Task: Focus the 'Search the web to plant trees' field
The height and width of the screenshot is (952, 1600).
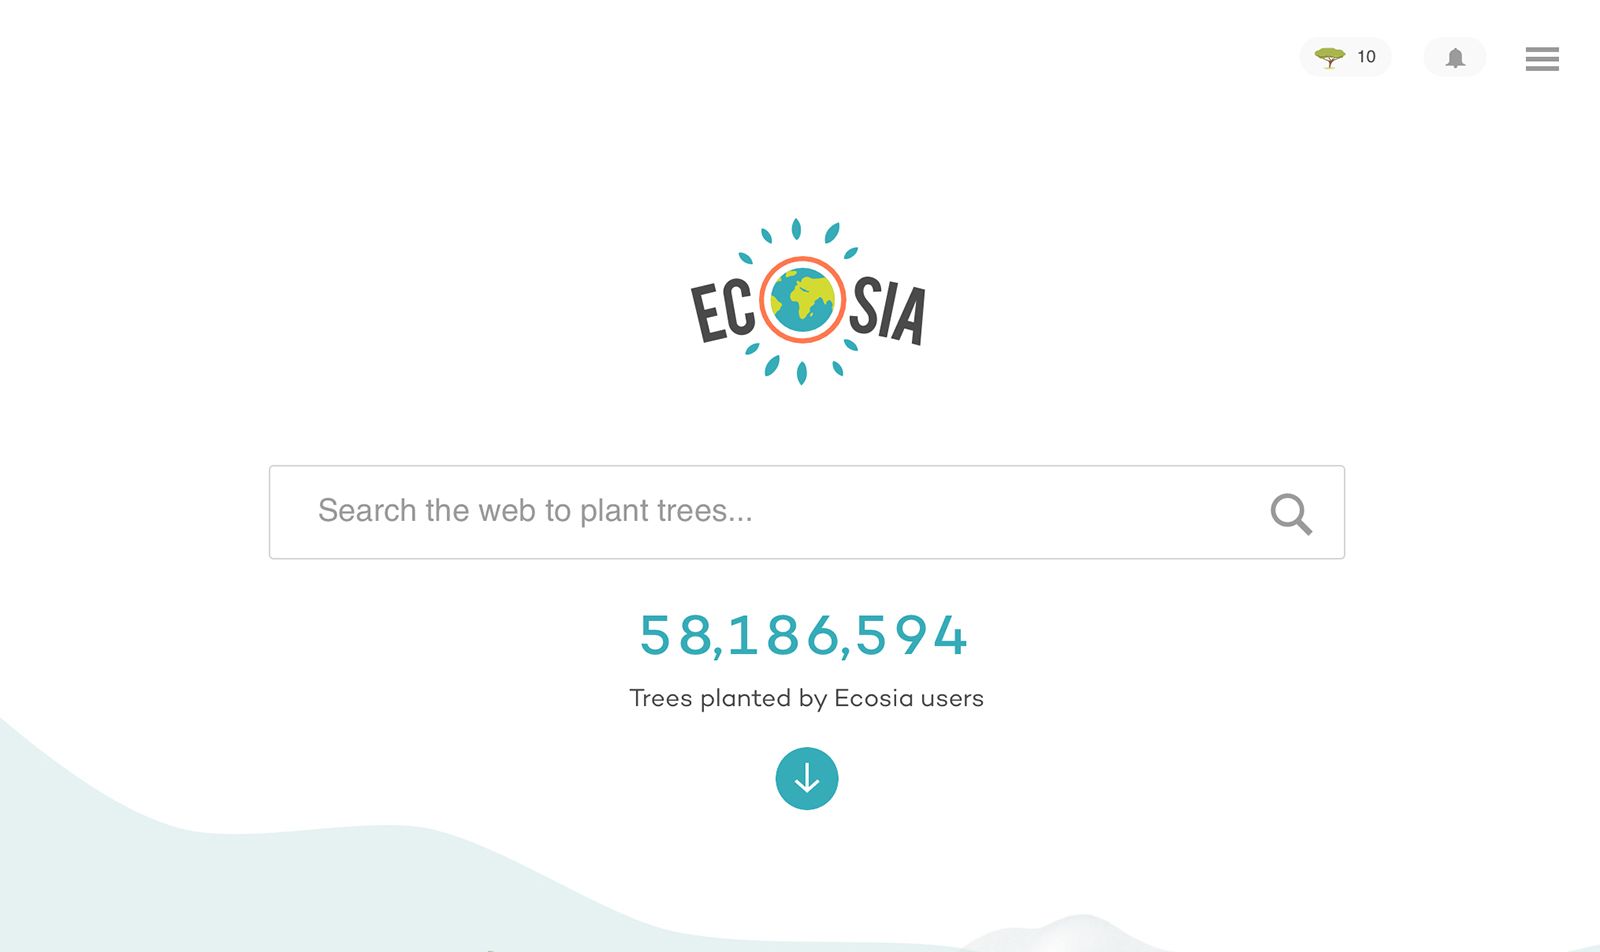Action: coord(807,512)
